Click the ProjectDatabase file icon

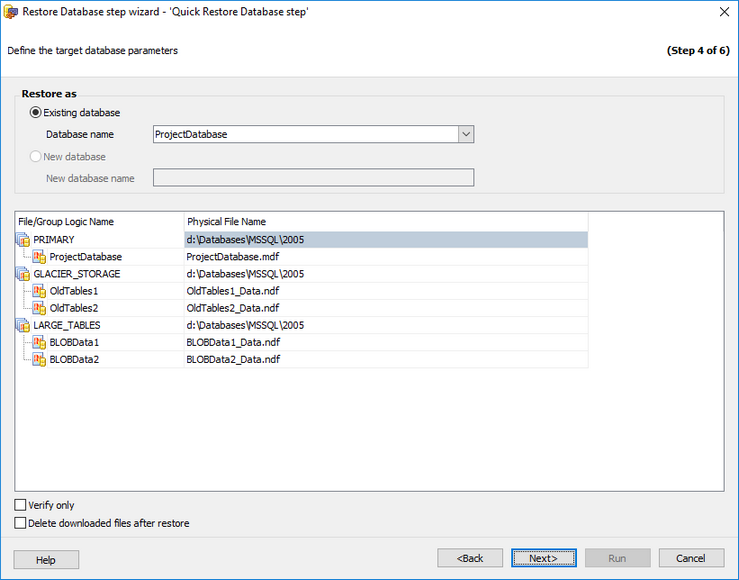(x=39, y=257)
